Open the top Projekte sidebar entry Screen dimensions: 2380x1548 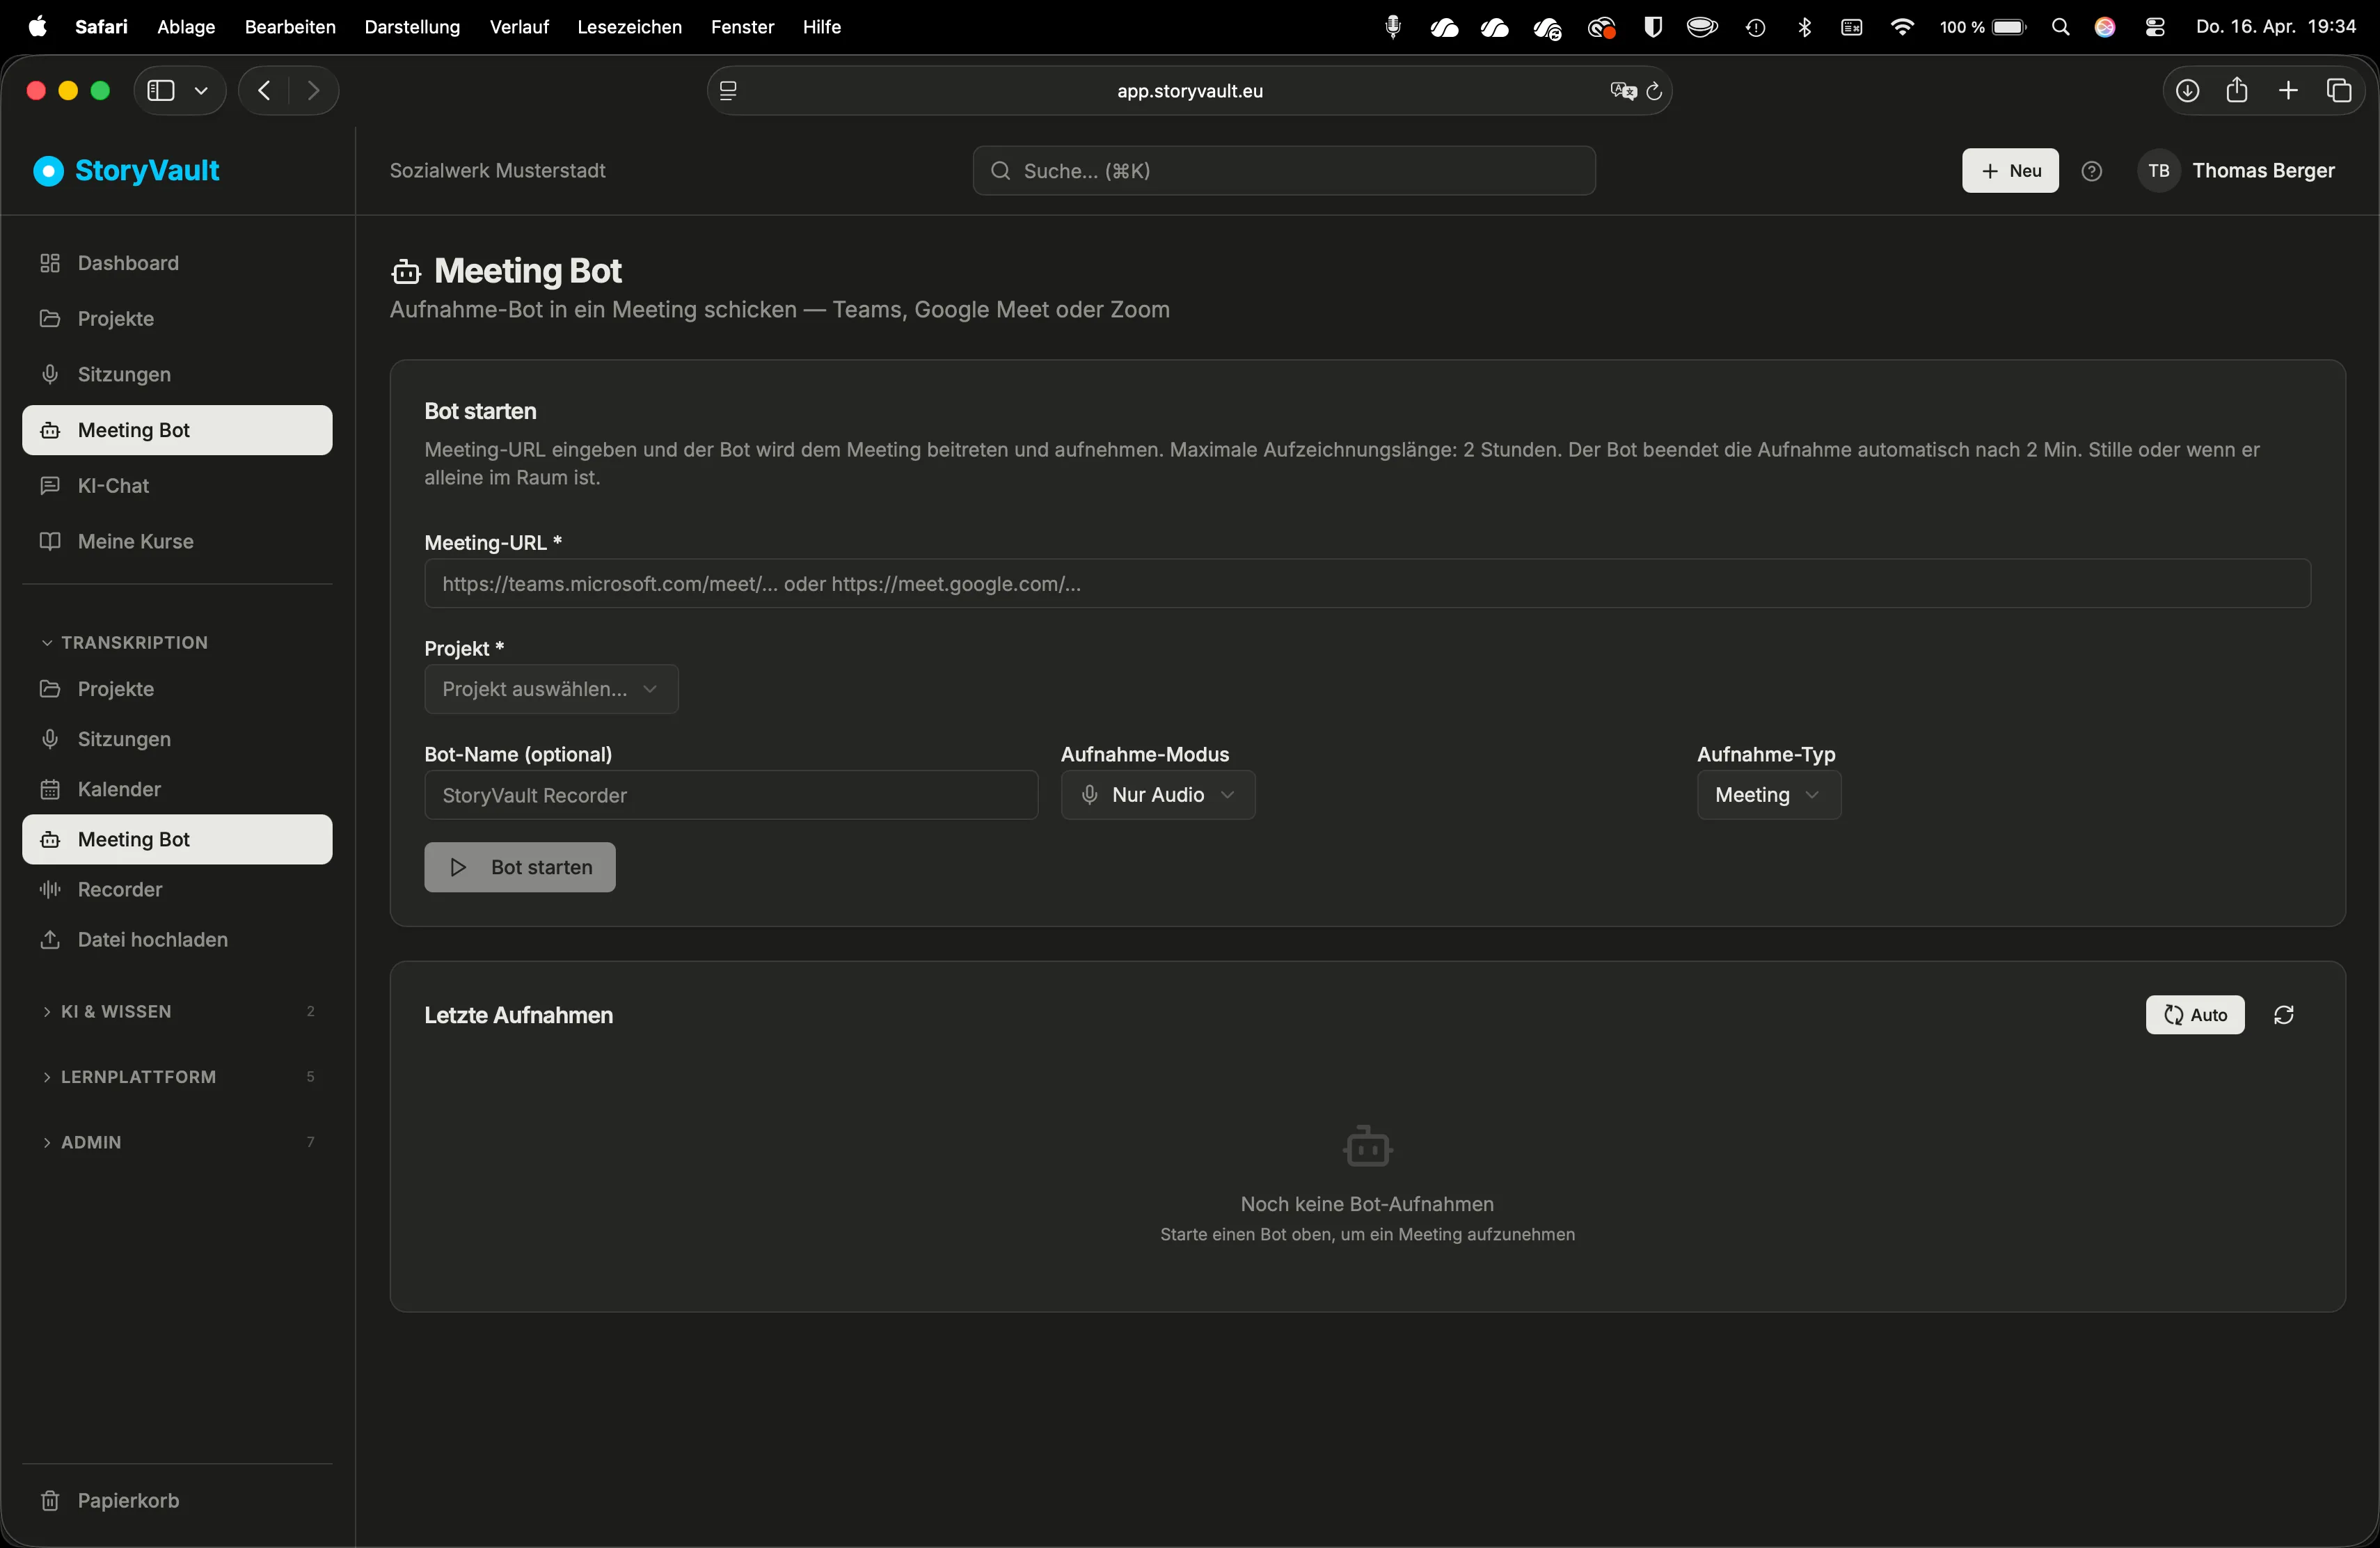coord(177,319)
